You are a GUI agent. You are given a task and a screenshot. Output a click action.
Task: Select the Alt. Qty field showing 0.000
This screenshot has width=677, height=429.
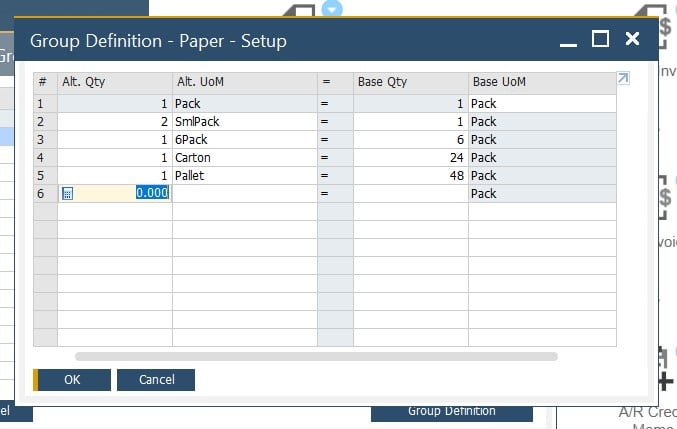pyautogui.click(x=115, y=193)
